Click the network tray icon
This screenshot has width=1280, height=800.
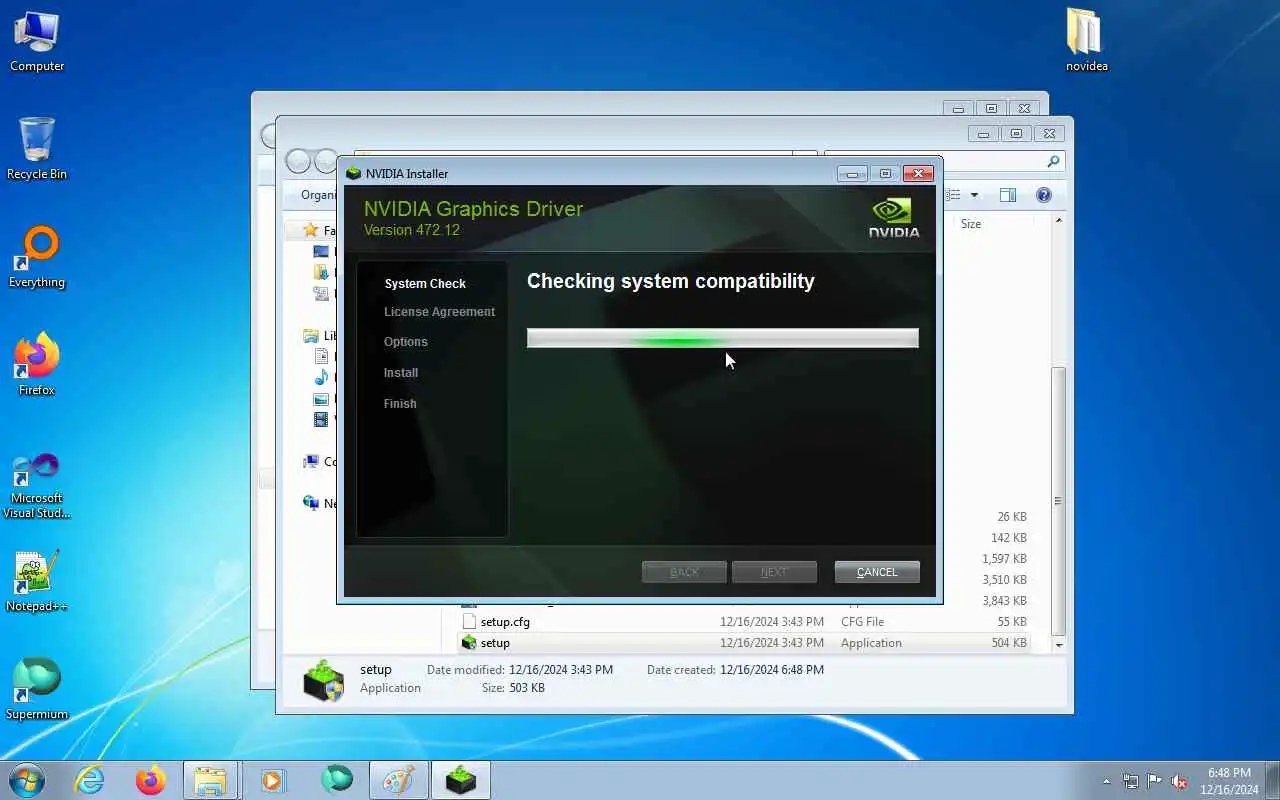1131,781
